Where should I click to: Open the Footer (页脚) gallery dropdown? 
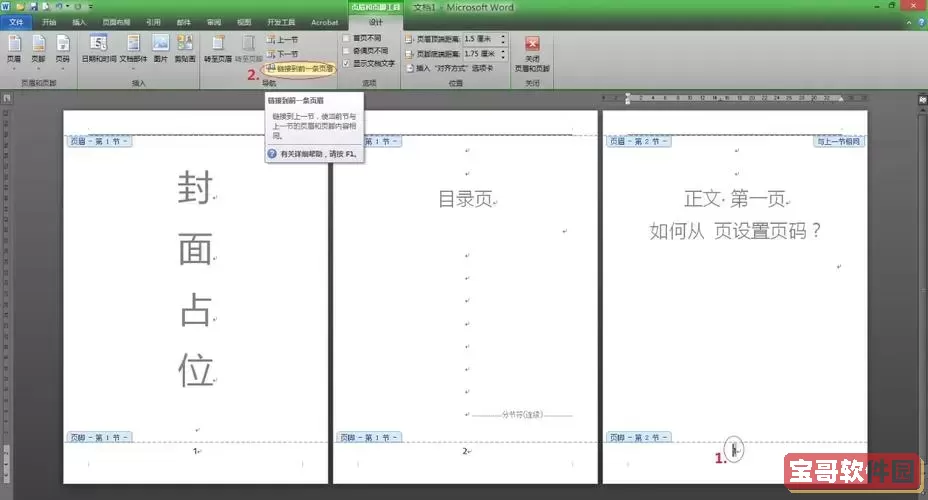pyautogui.click(x=38, y=50)
